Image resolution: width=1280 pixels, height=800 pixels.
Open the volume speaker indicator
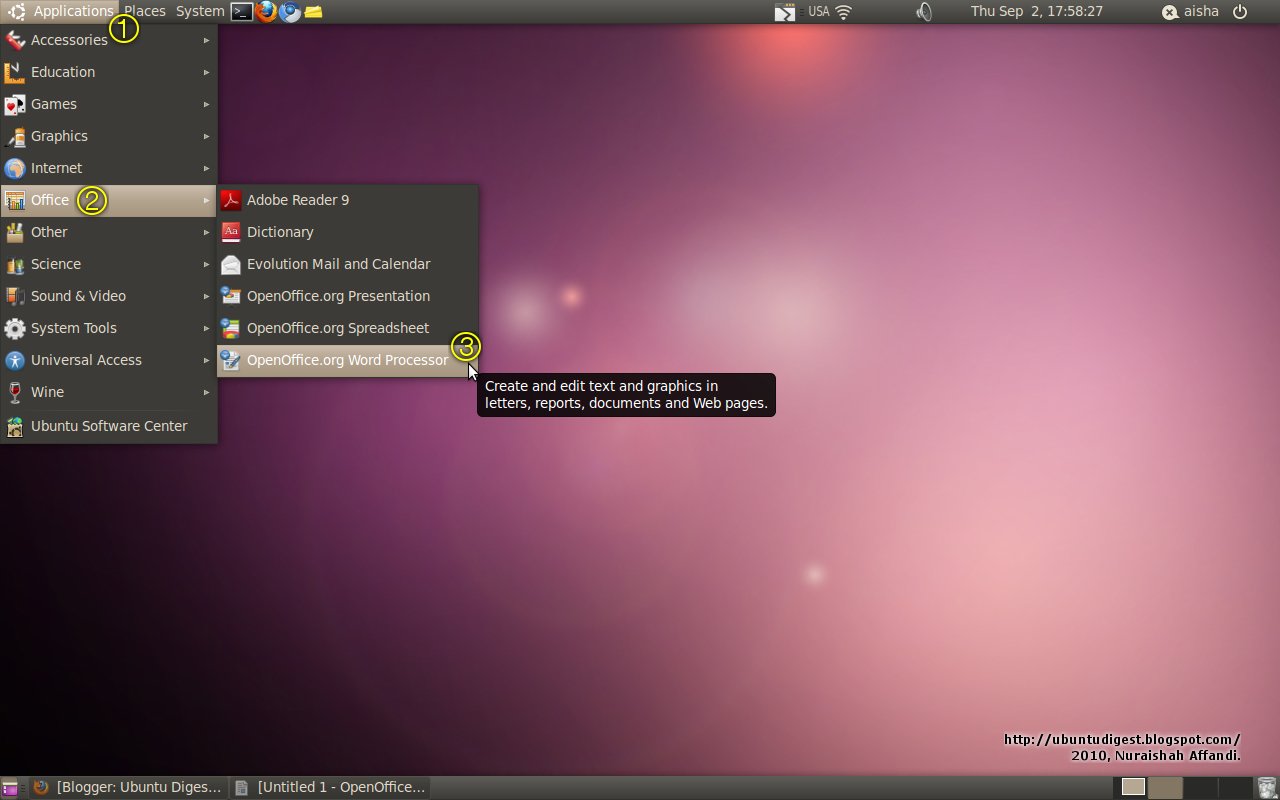coord(924,12)
